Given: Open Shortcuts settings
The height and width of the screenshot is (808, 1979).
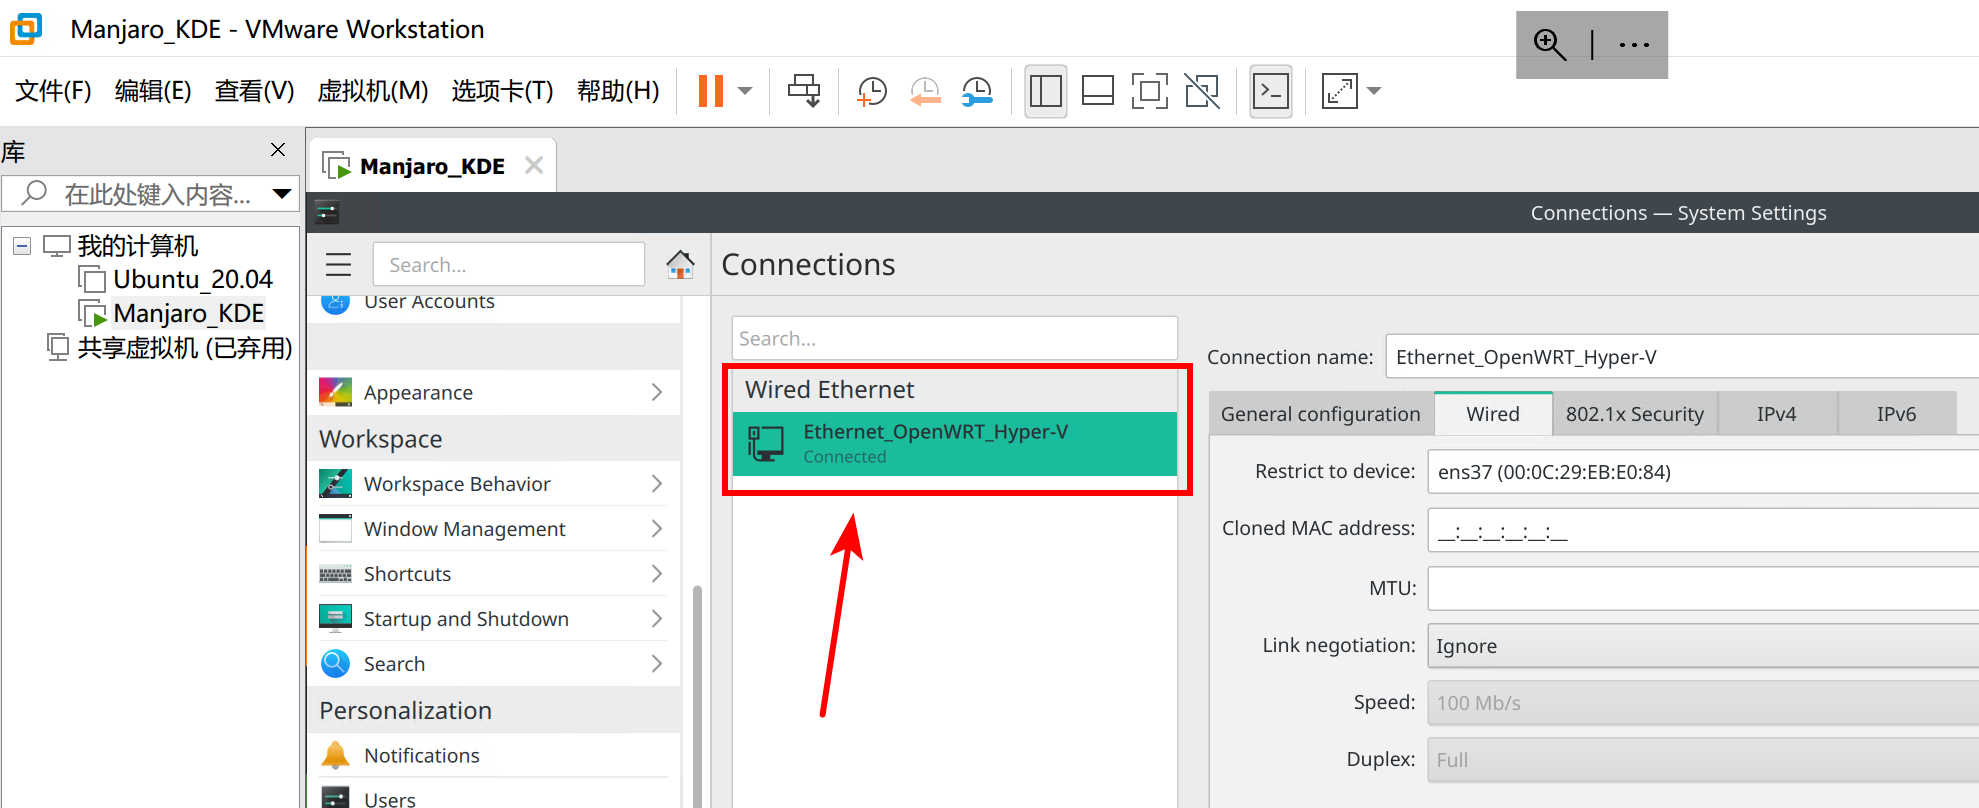Looking at the screenshot, I should 494,573.
